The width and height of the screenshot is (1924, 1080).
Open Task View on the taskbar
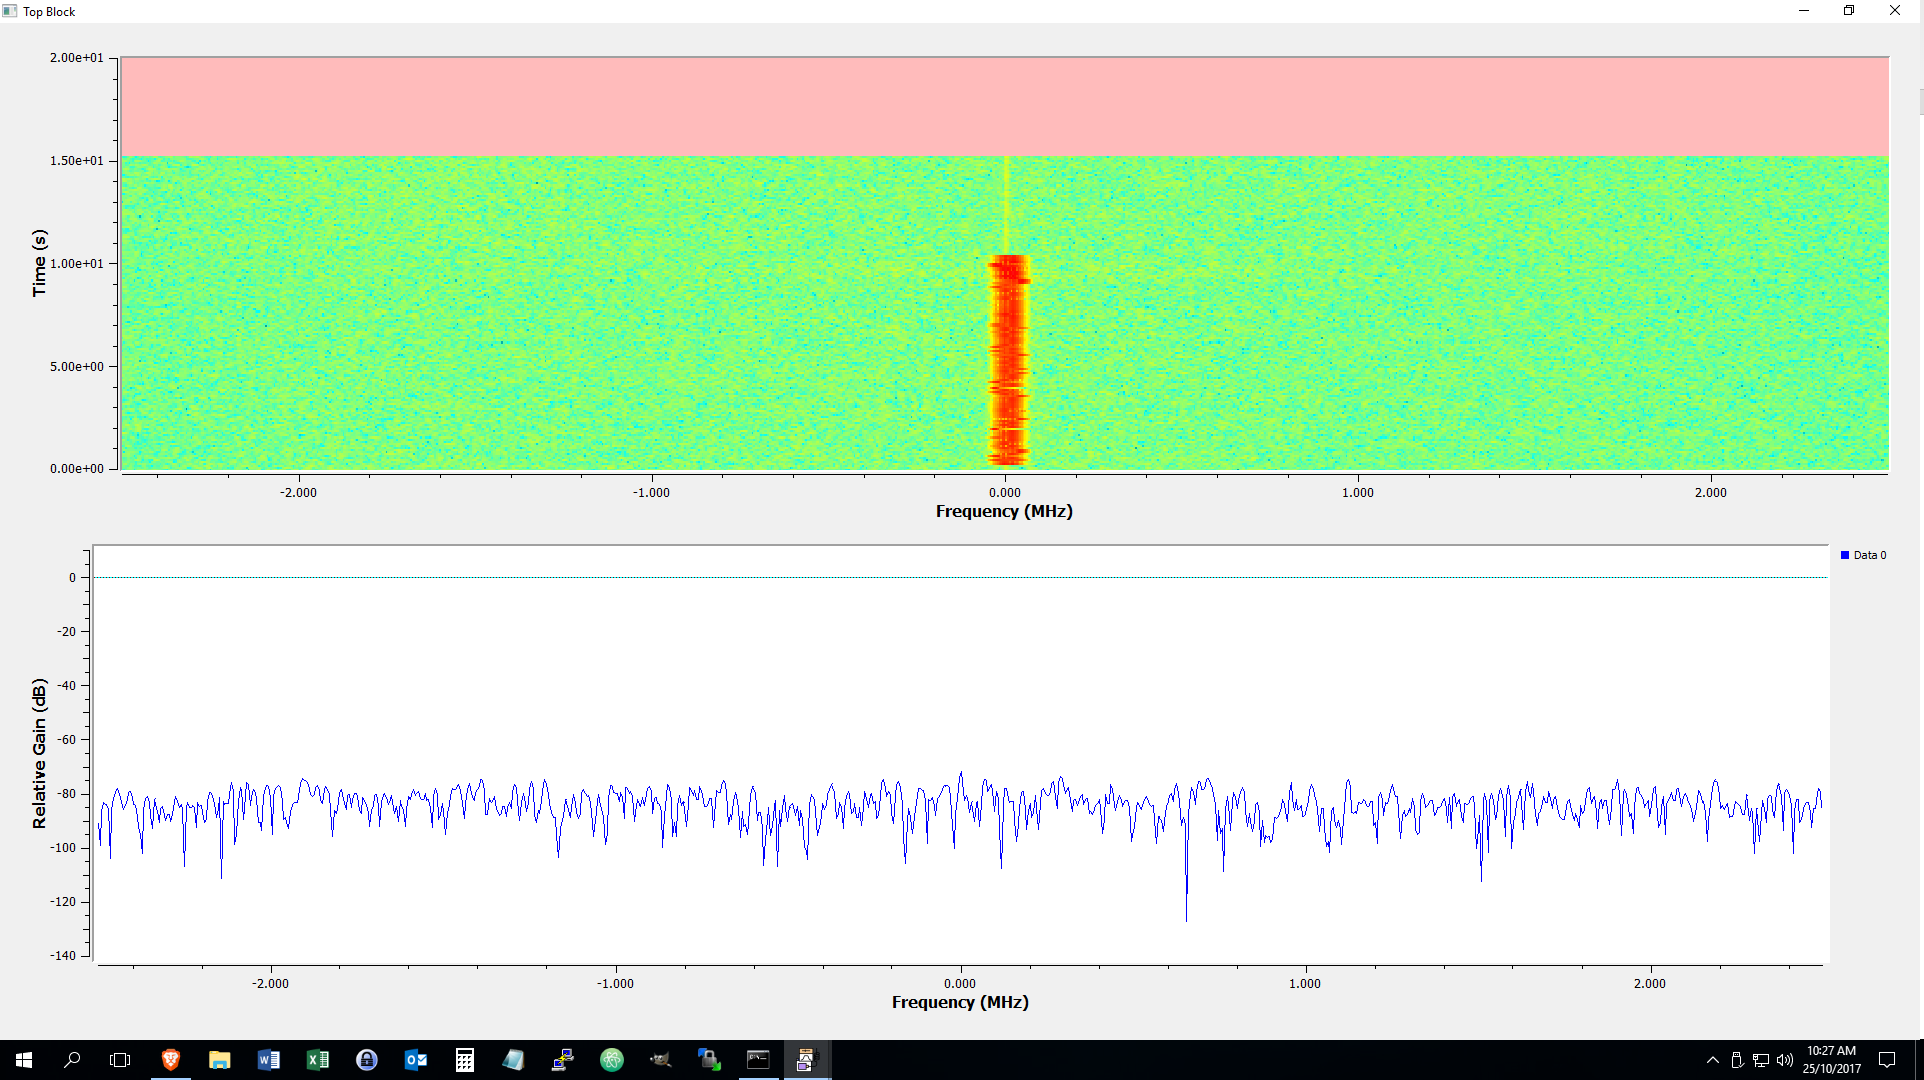click(120, 1060)
